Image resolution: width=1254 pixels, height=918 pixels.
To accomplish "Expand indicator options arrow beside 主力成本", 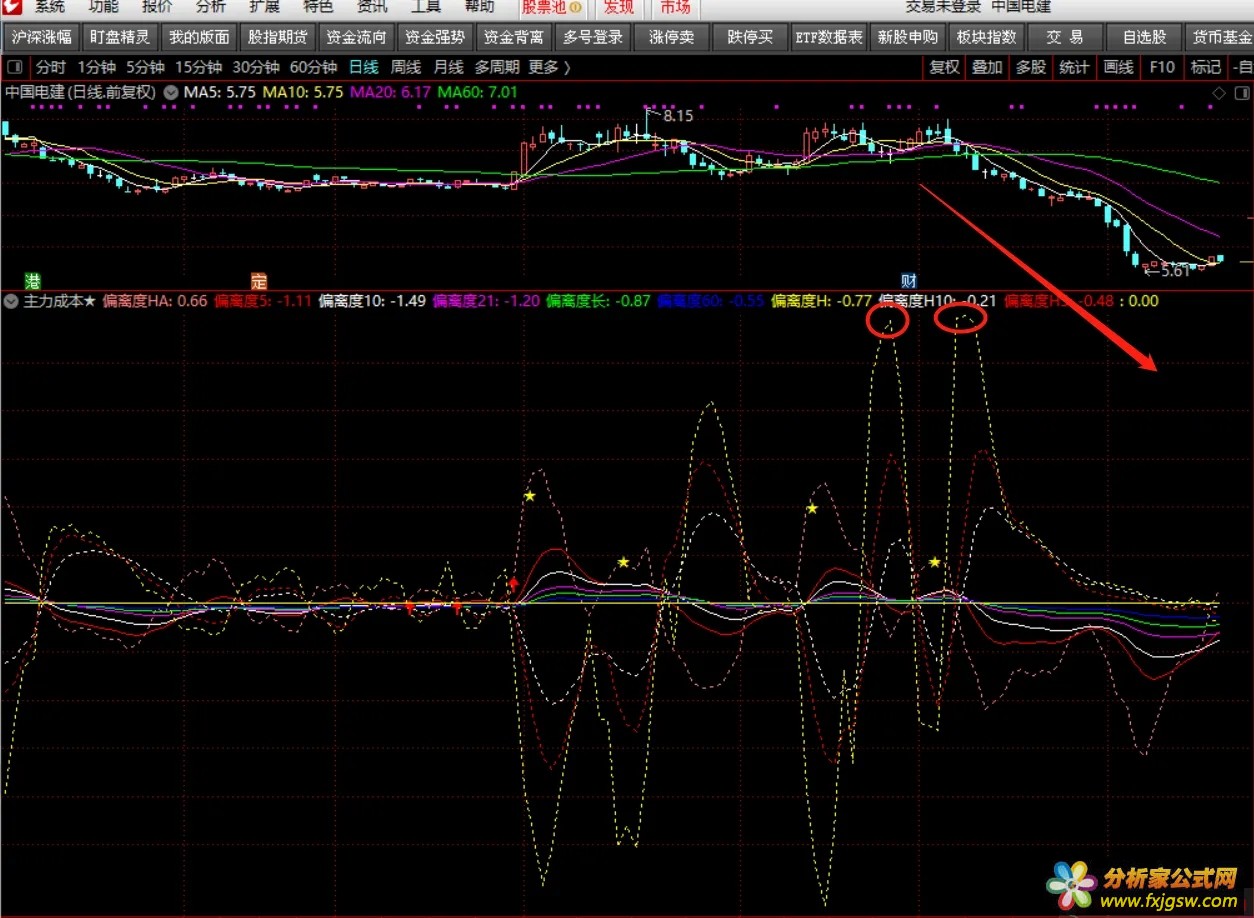I will (x=11, y=300).
